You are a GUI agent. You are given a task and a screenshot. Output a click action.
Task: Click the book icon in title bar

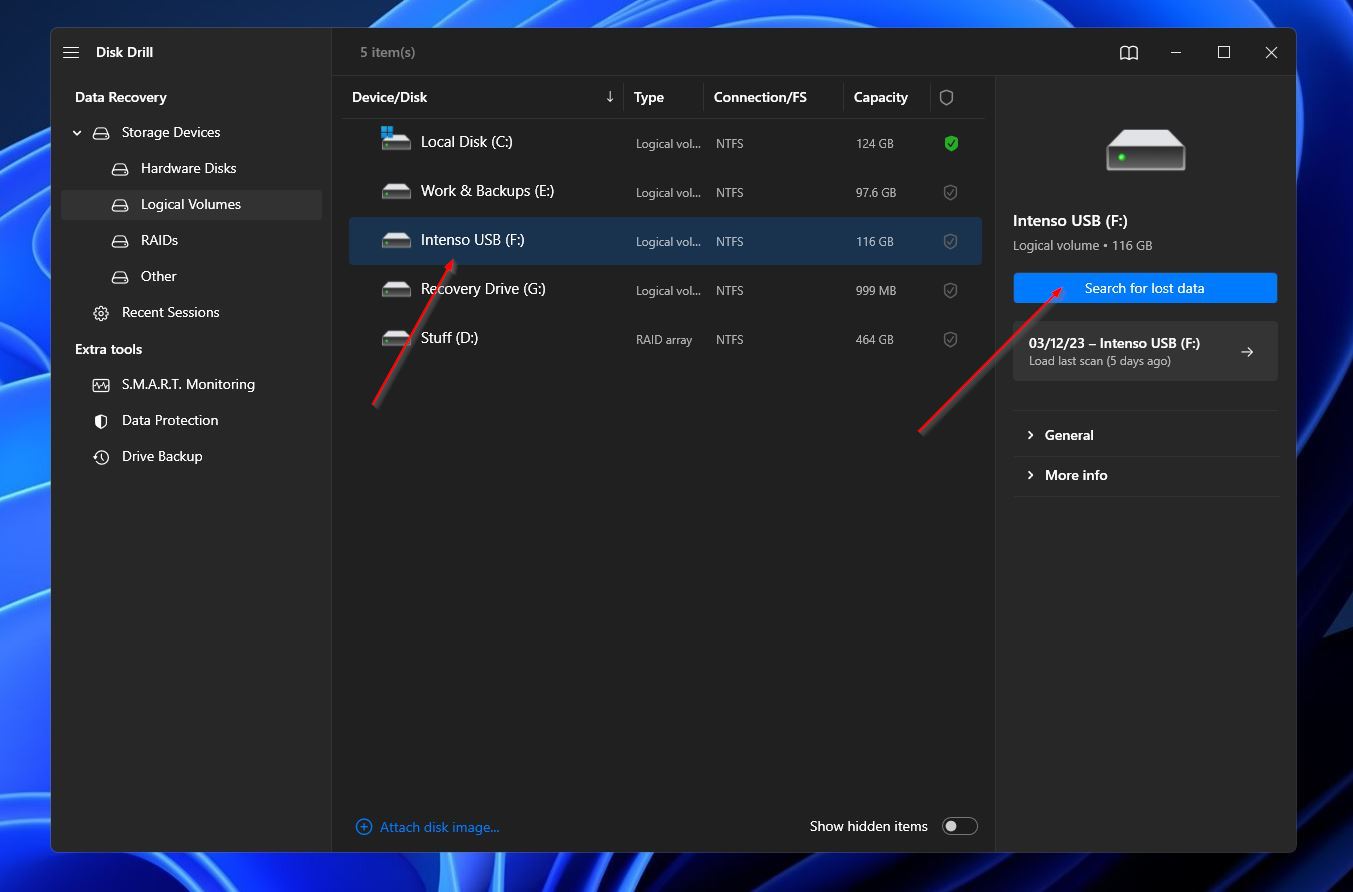tap(1128, 52)
